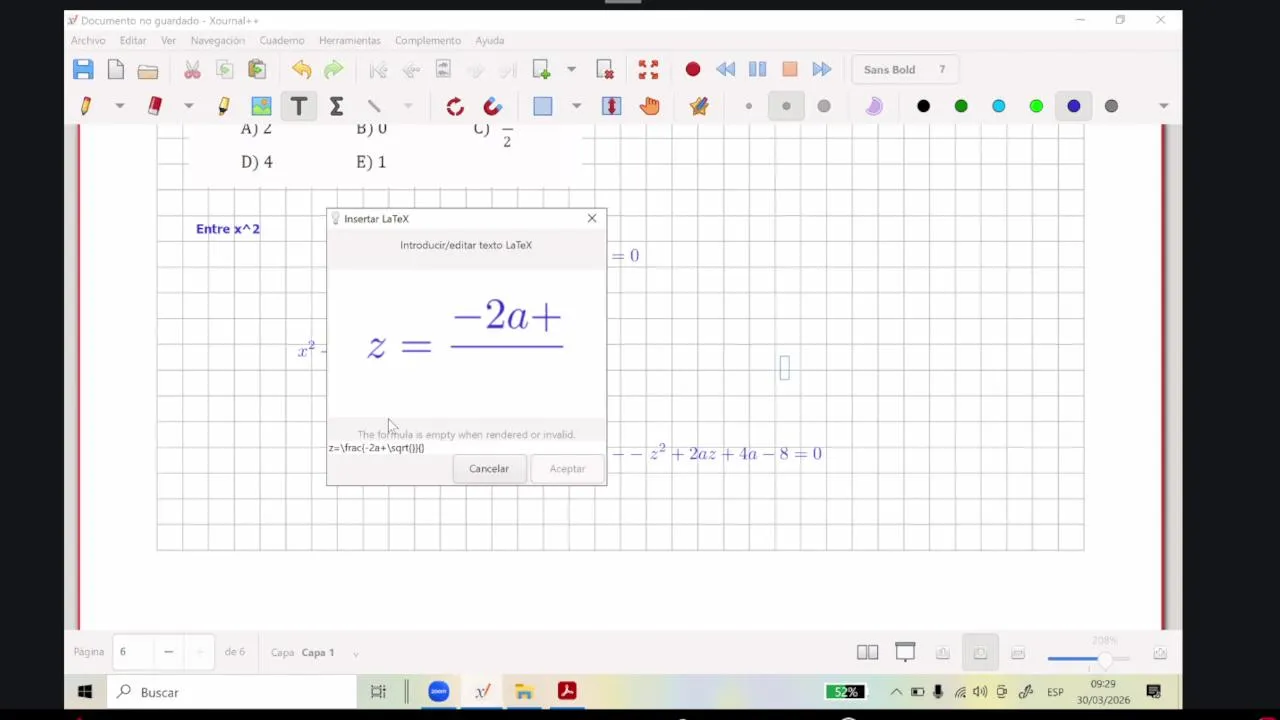Image resolution: width=1280 pixels, height=720 pixels.
Task: Fast forward audio playback
Action: (x=822, y=70)
